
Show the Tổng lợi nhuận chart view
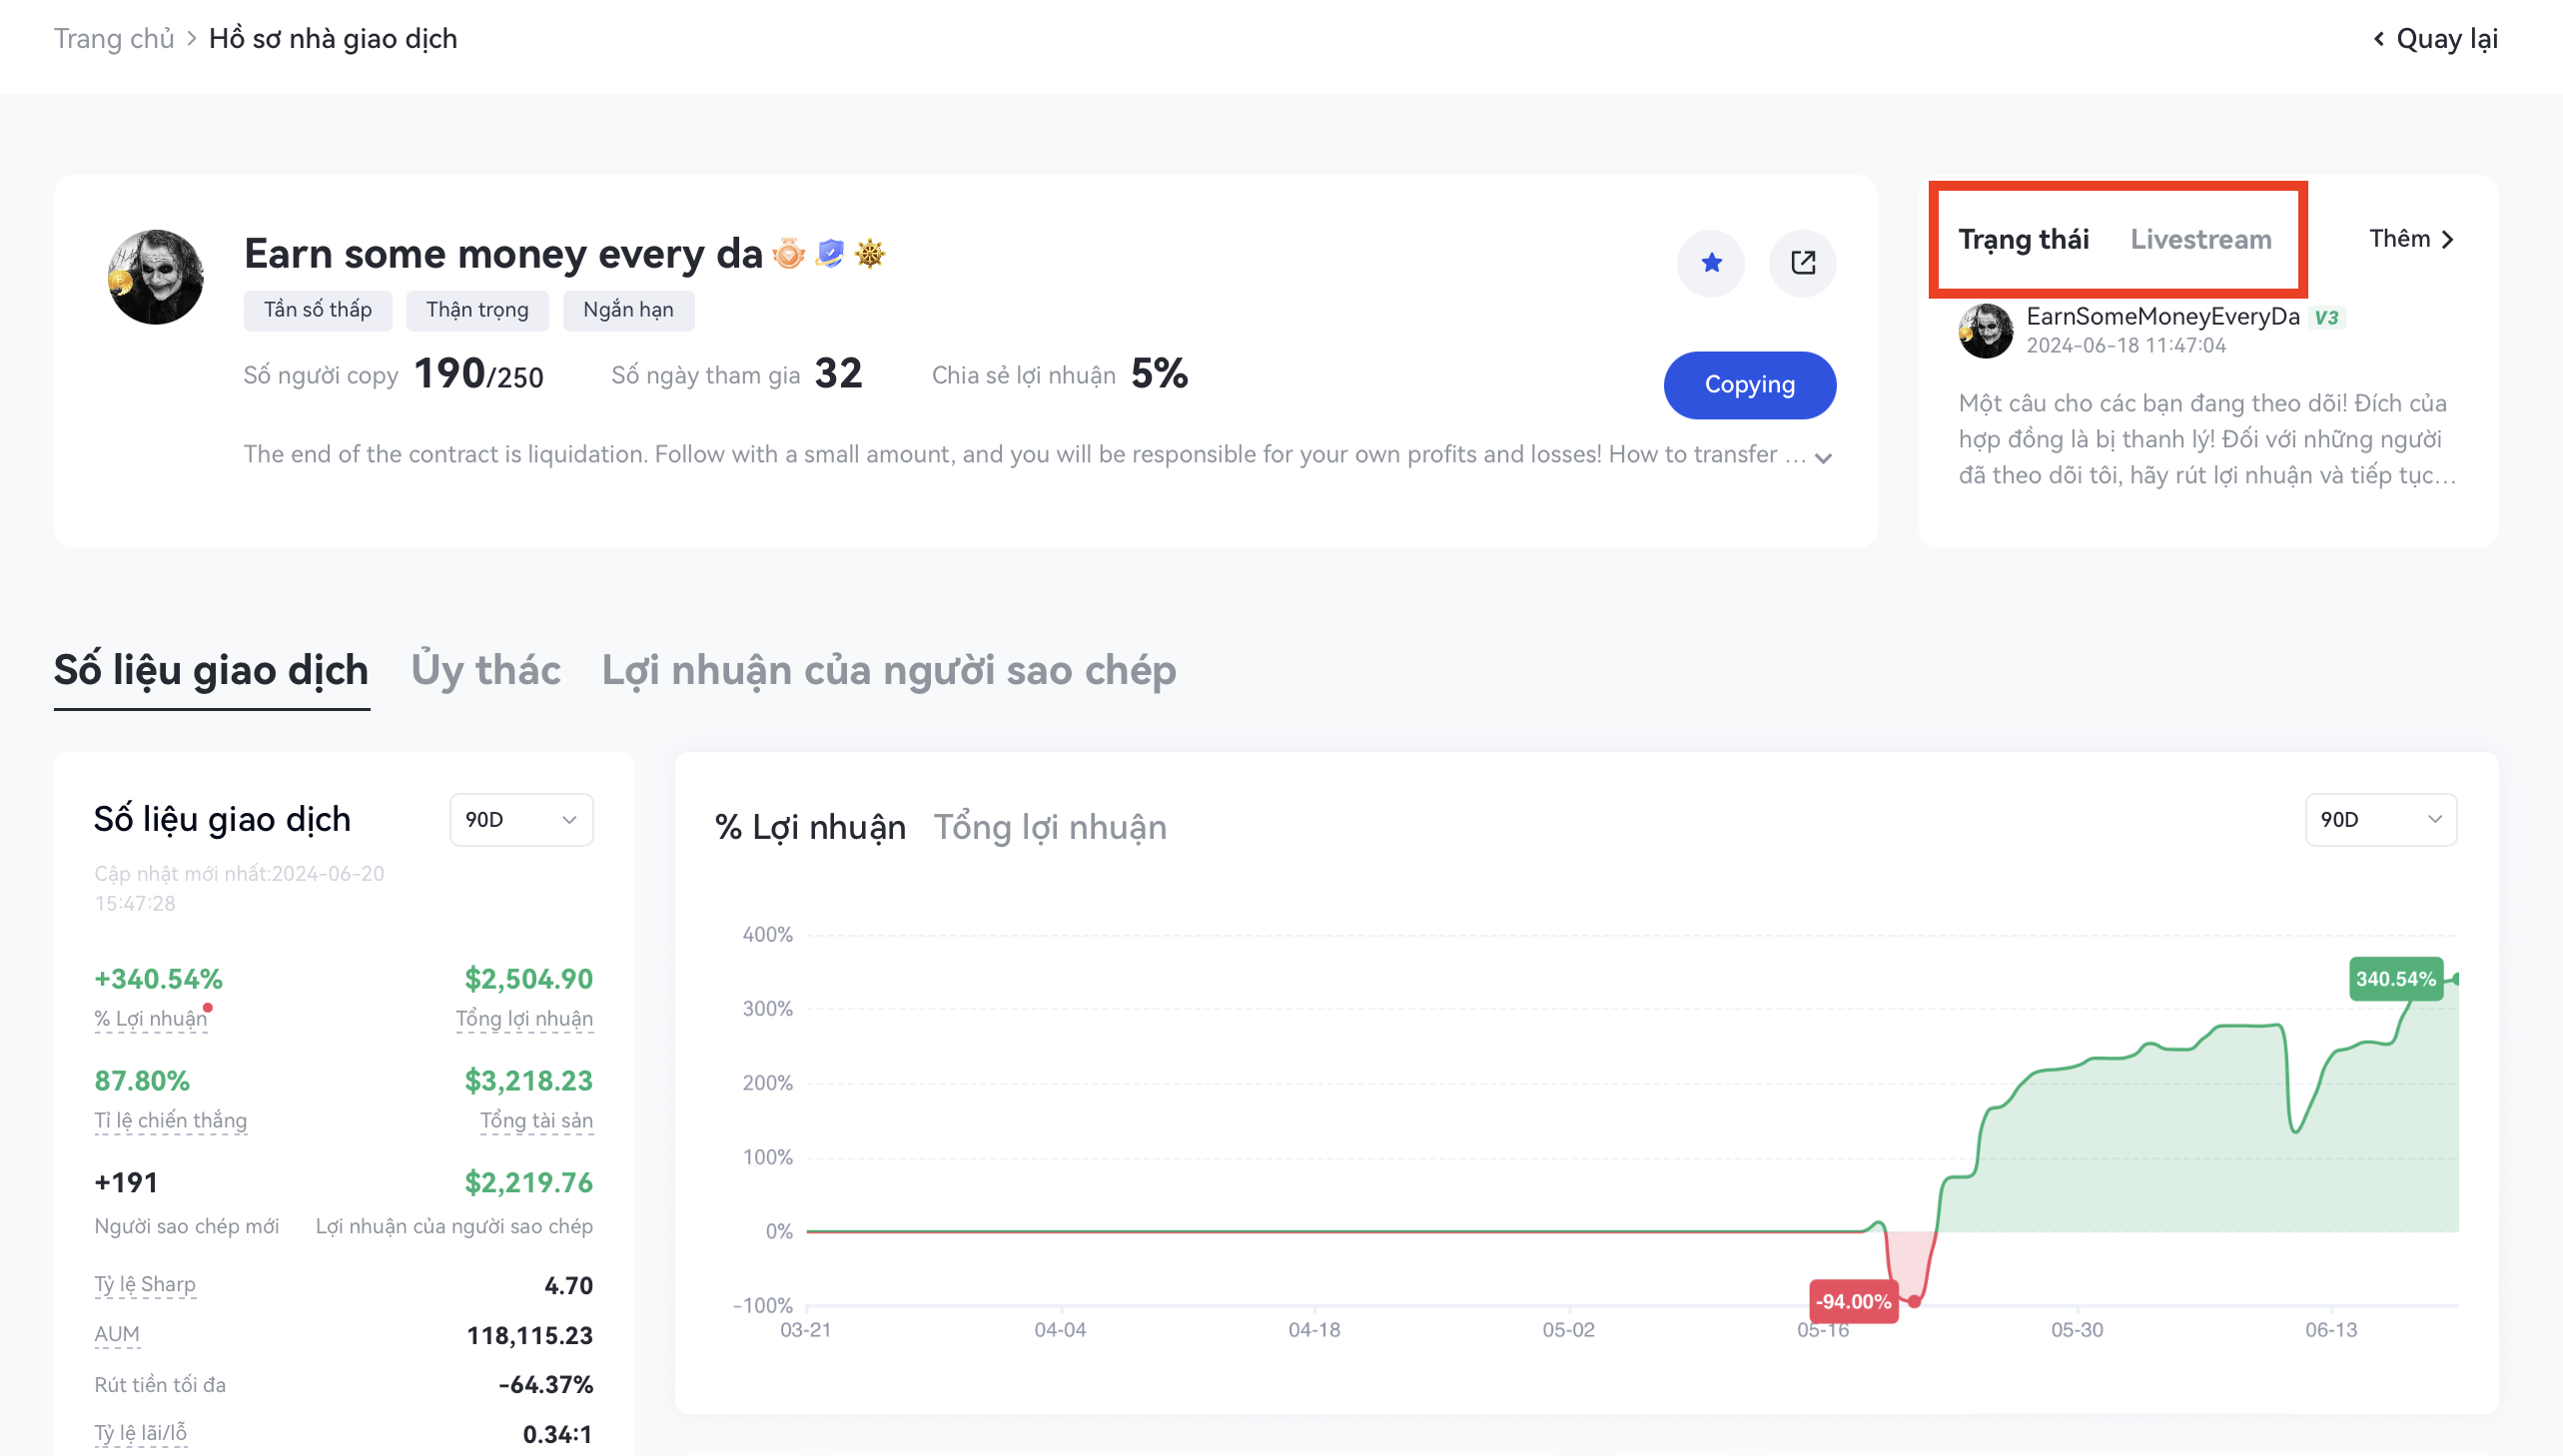[x=1049, y=828]
